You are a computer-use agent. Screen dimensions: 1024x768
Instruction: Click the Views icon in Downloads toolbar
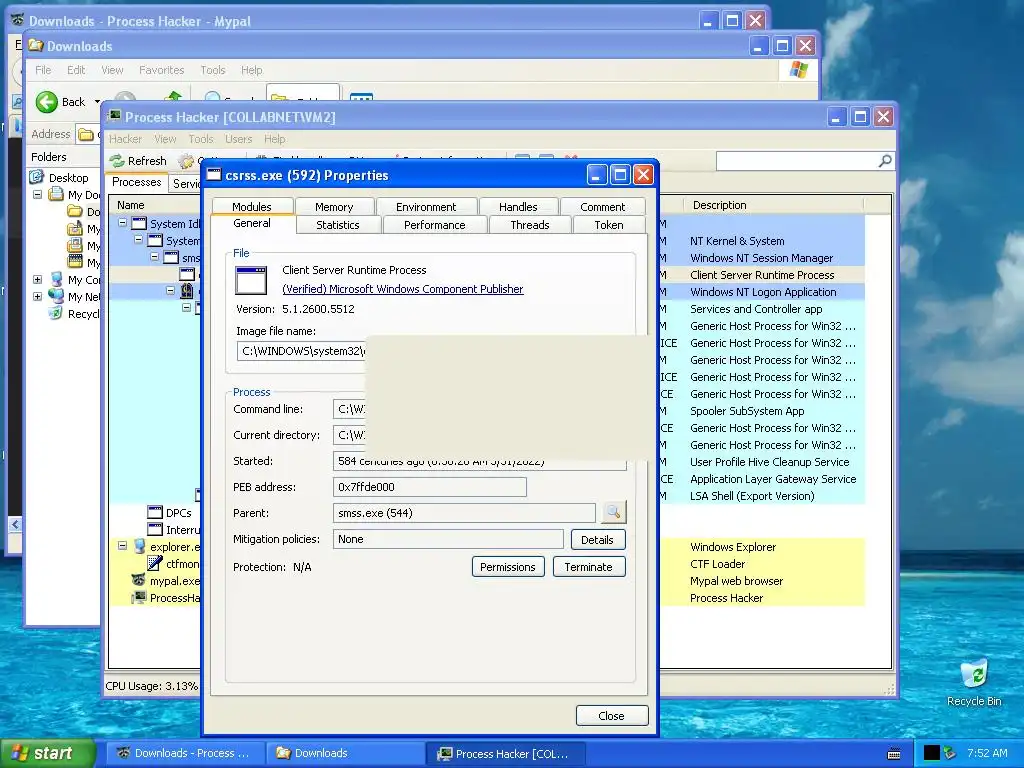[361, 97]
